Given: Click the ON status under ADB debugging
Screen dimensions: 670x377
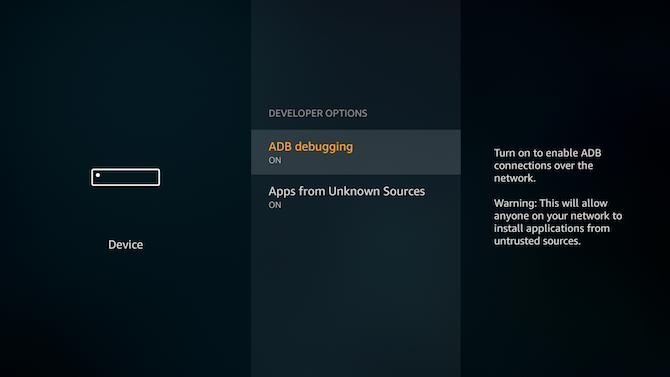Looking at the screenshot, I should point(275,160).
